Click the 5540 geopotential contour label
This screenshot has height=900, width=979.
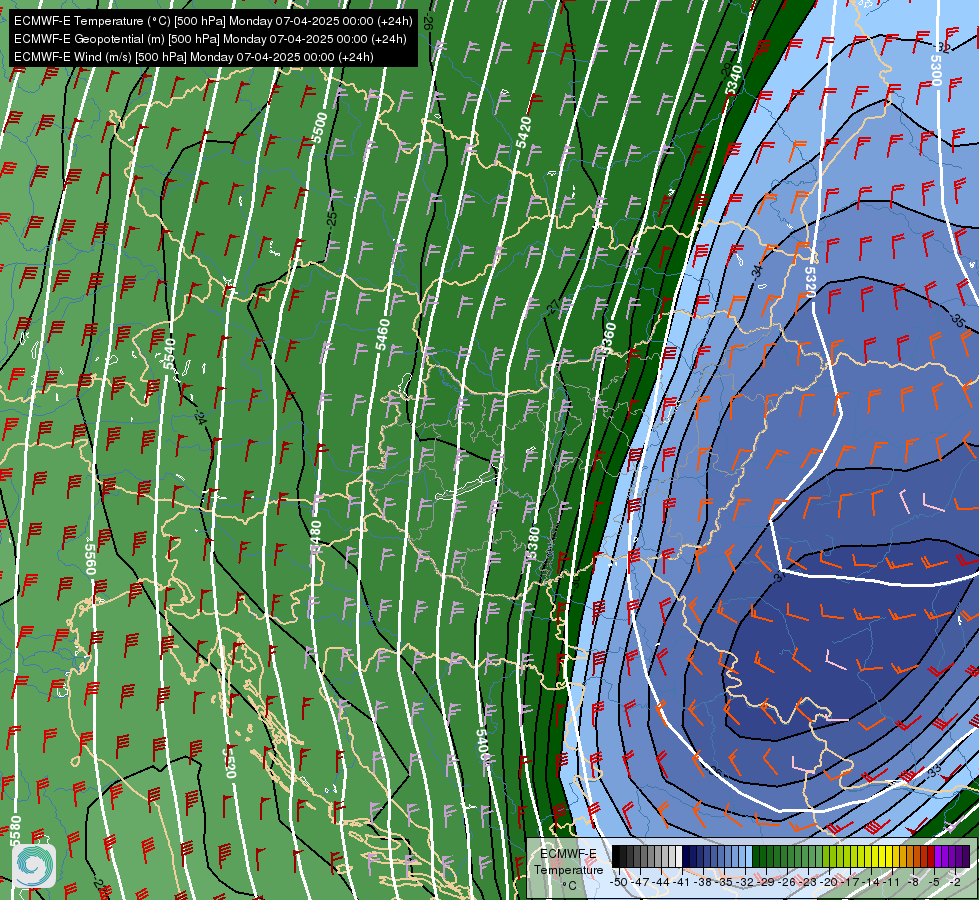point(169,354)
